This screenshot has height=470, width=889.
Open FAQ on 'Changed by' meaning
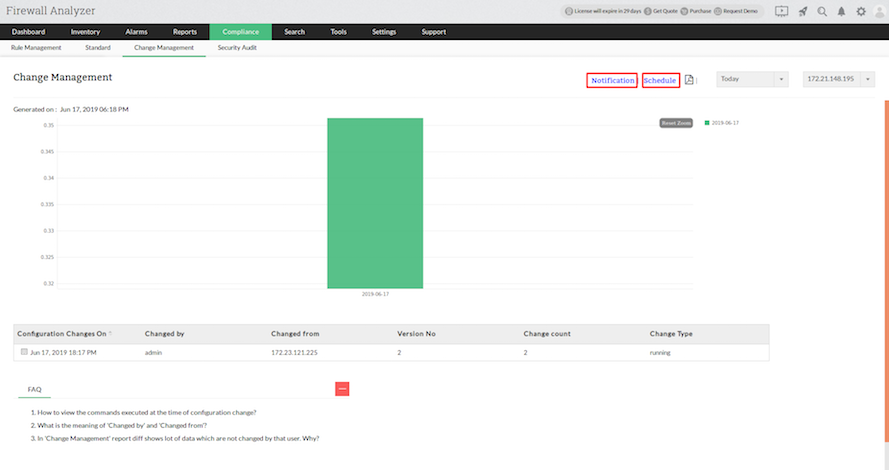point(122,425)
